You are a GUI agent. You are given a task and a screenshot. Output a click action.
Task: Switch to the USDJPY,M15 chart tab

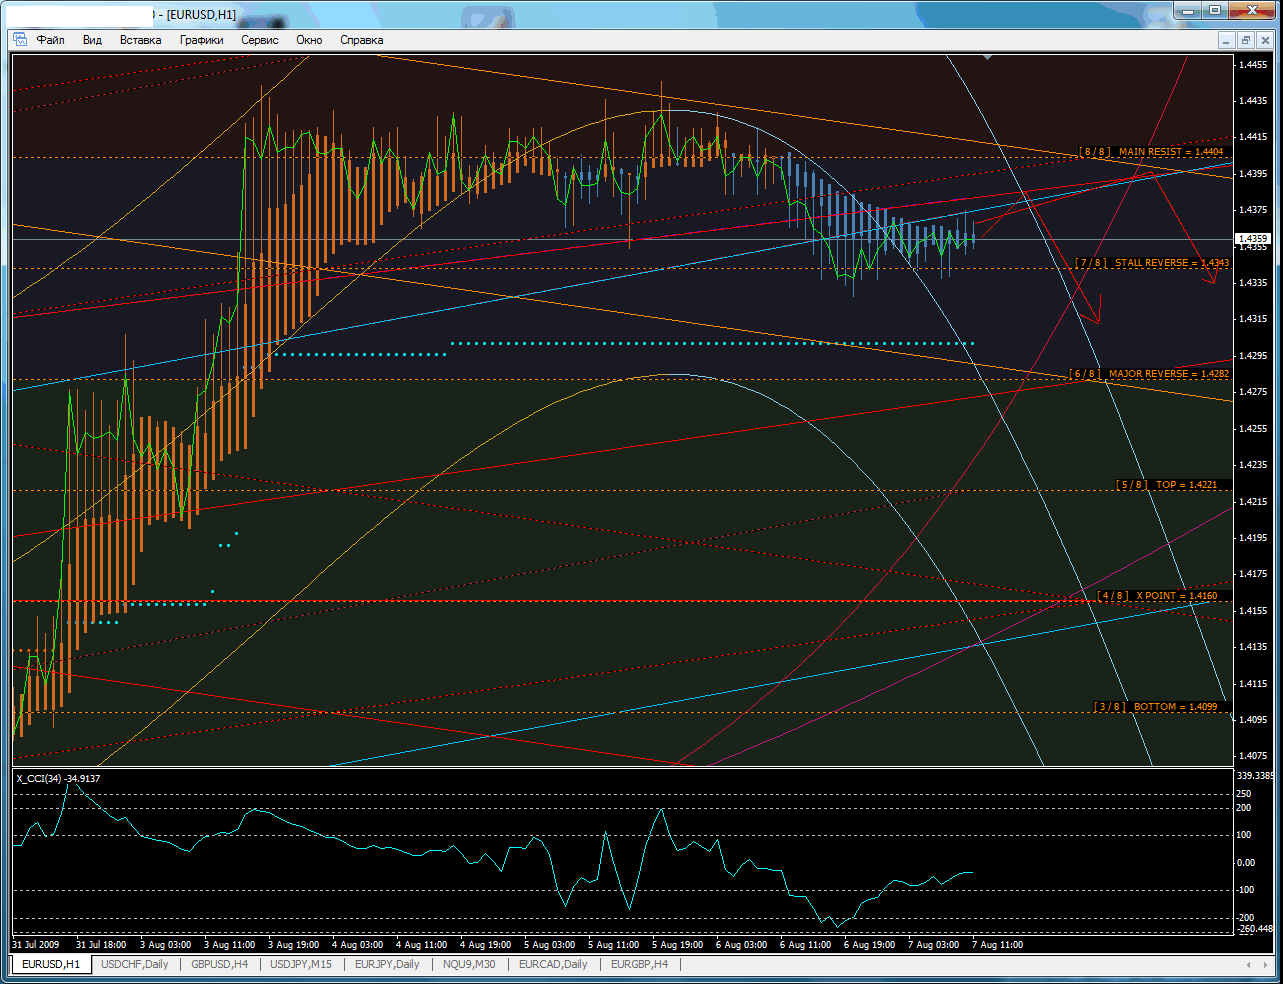click(301, 964)
